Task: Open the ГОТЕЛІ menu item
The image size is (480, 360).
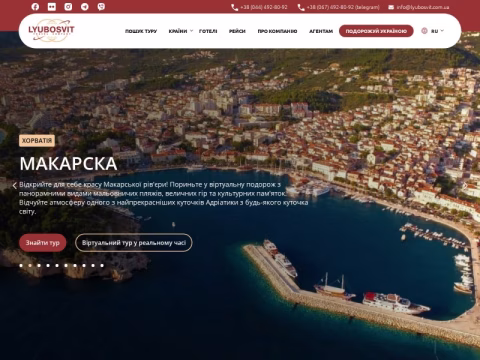Action: click(208, 31)
